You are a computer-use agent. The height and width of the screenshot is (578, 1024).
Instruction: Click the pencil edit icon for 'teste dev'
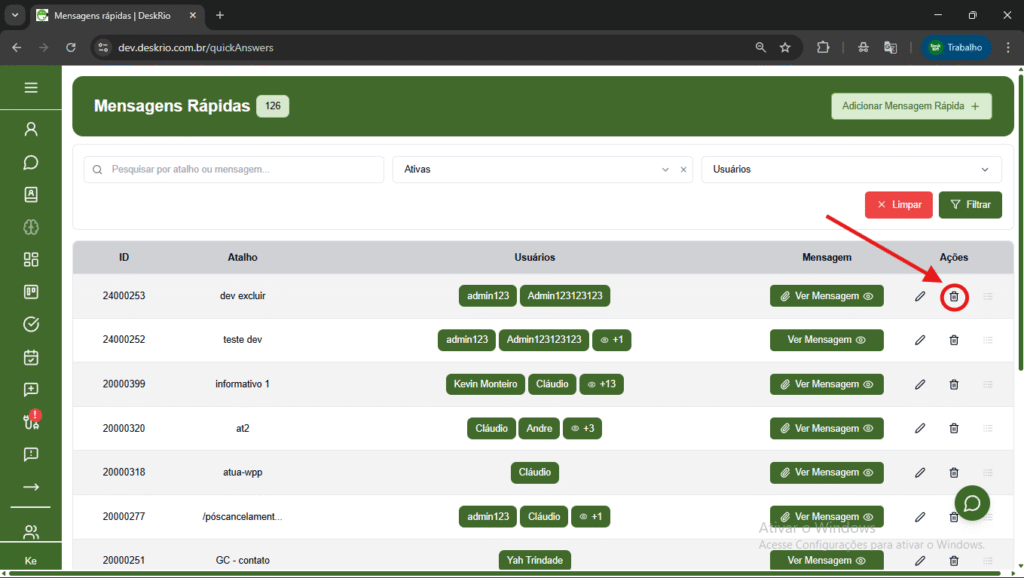pyautogui.click(x=920, y=340)
